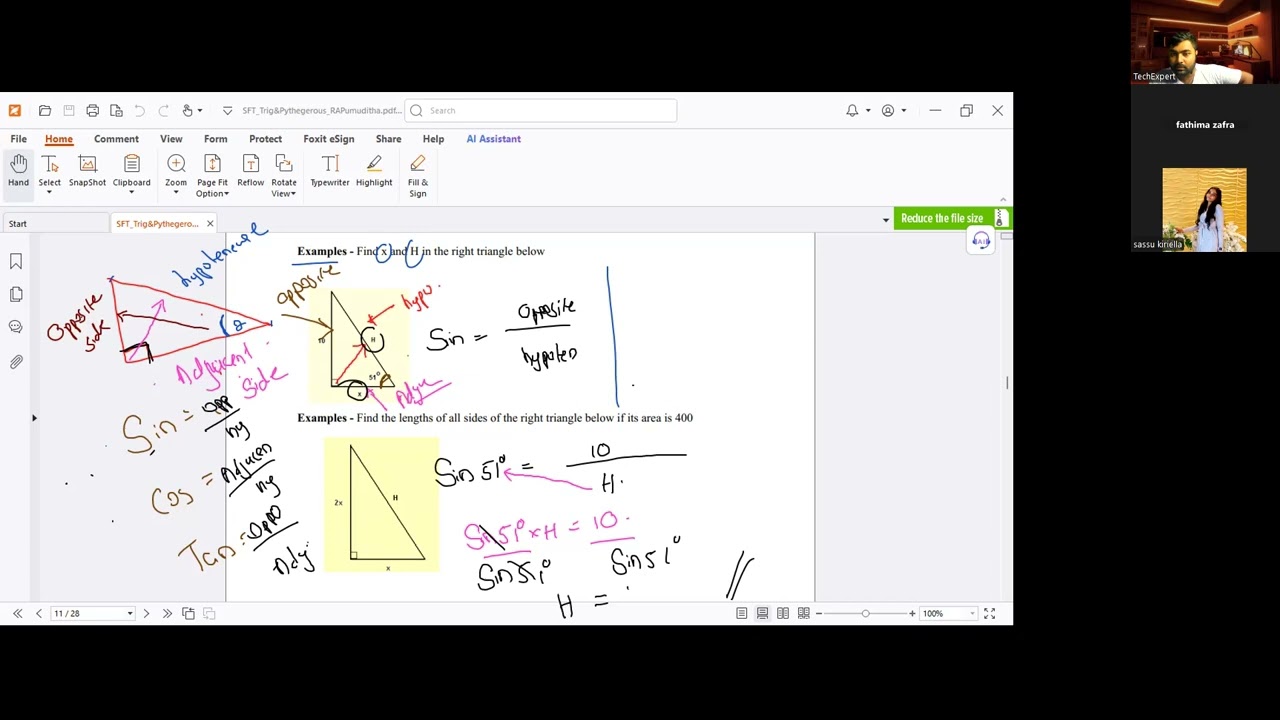
Task: Switch to continuous page view
Action: (x=762, y=613)
